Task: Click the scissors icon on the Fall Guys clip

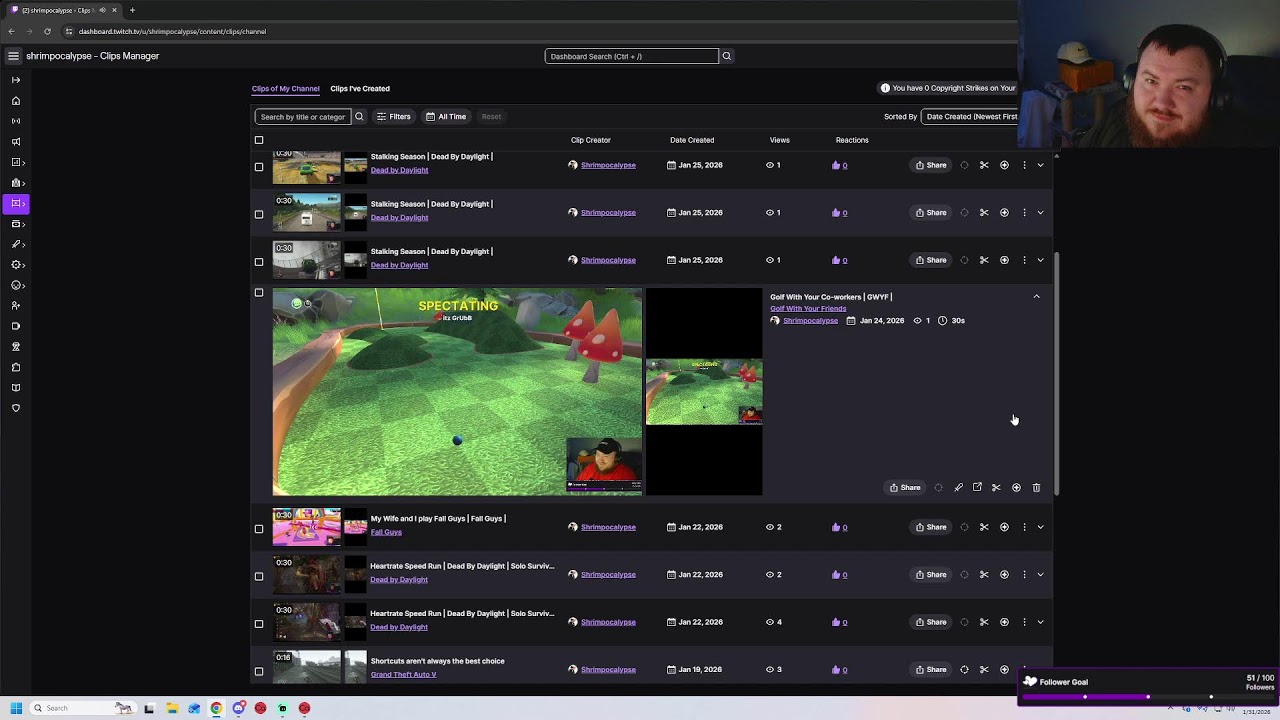Action: click(x=984, y=527)
